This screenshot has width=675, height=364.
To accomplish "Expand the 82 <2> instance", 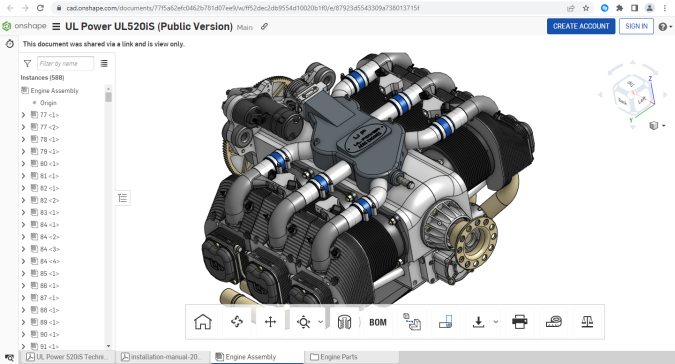I will 23,200.
